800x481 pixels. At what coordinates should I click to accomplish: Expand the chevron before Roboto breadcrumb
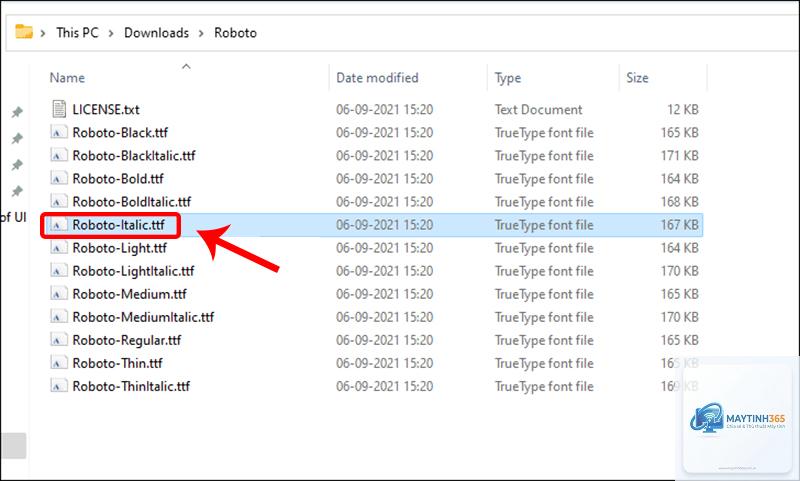tap(201, 33)
